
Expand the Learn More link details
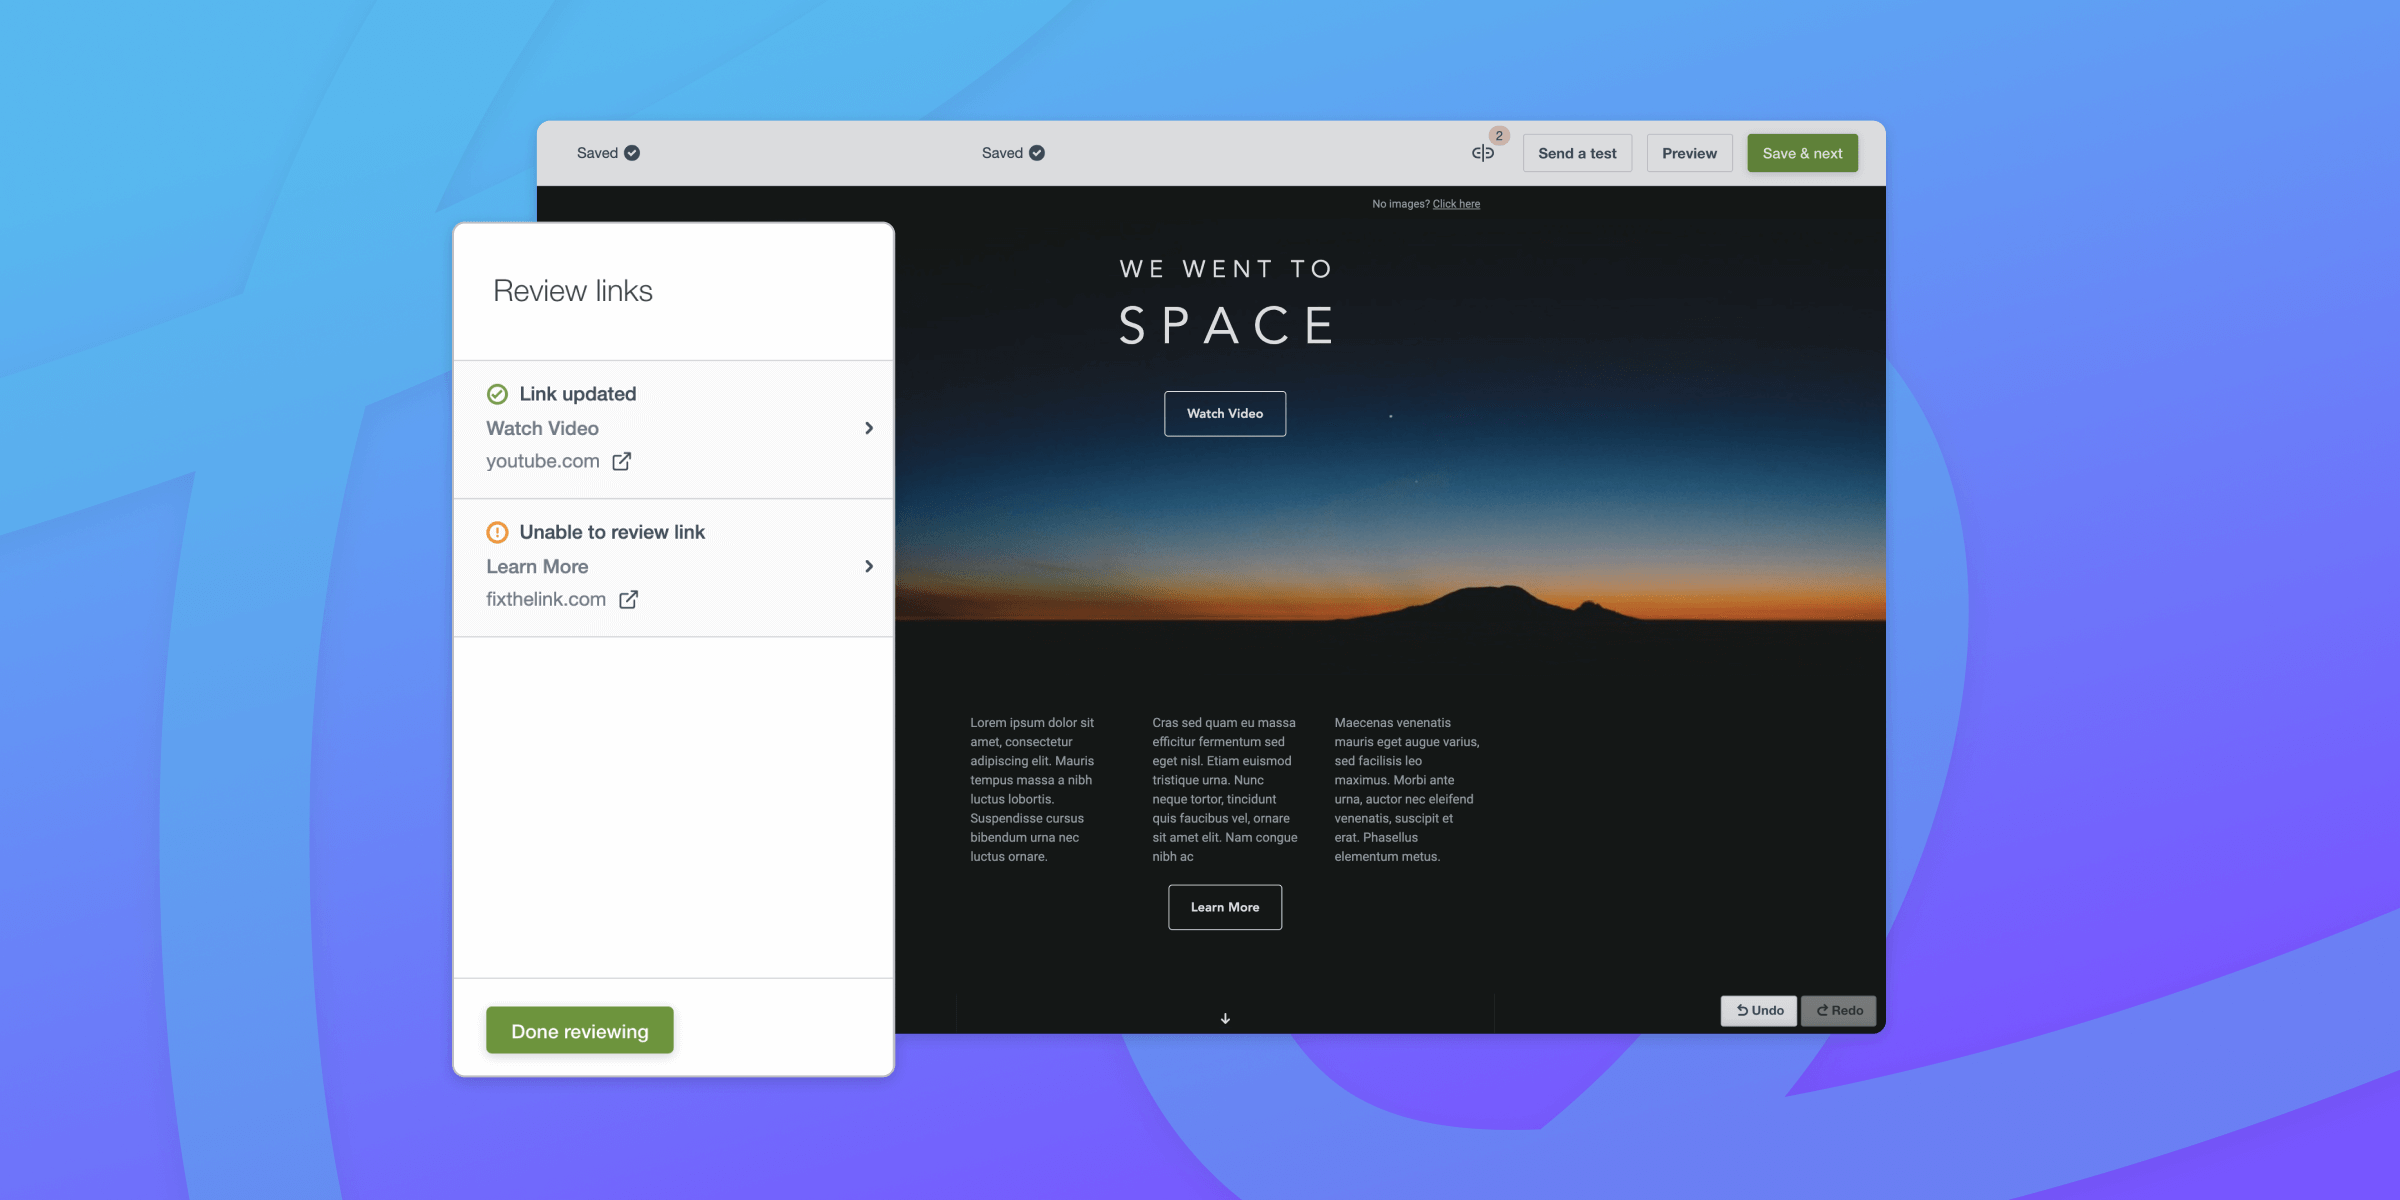point(866,566)
